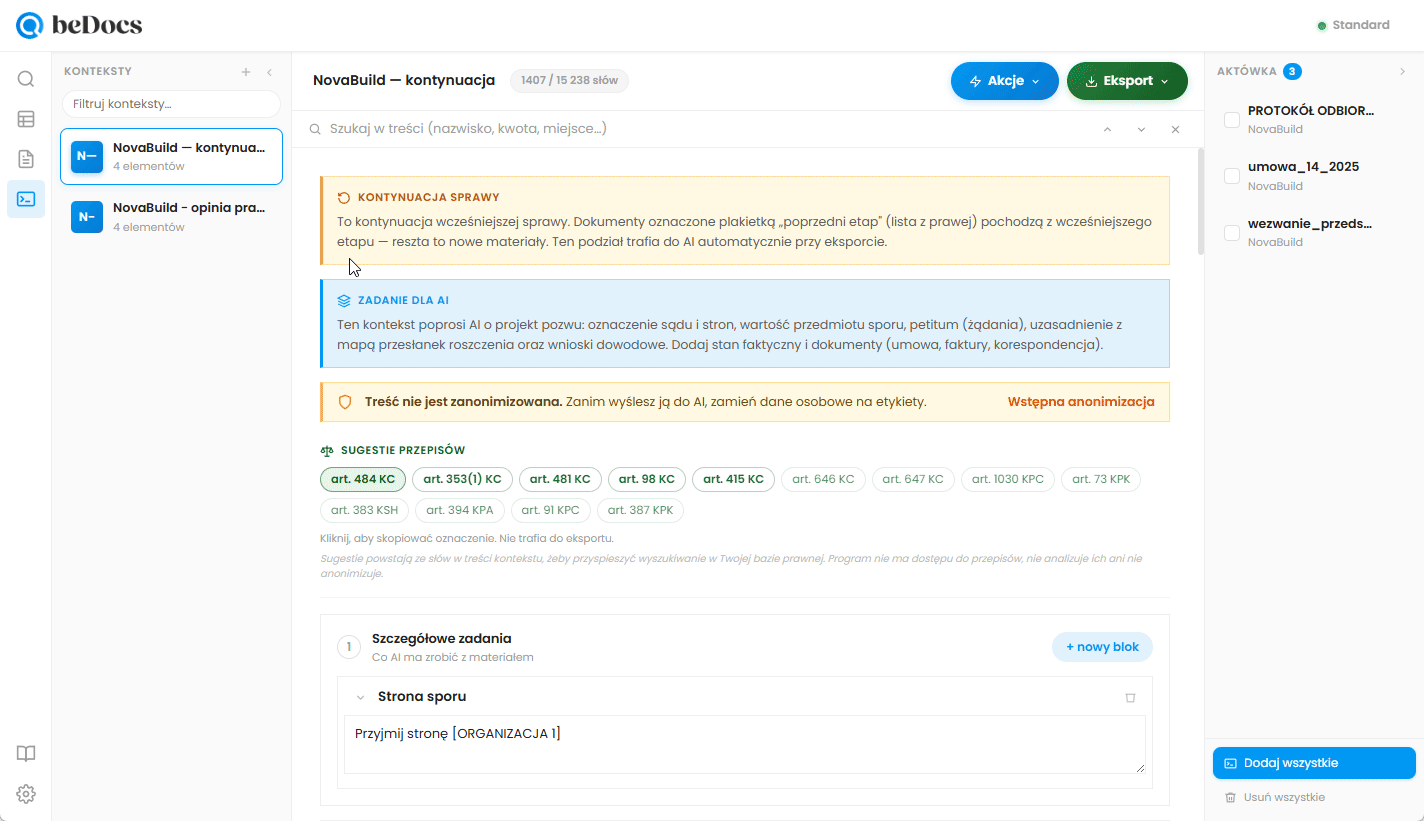This screenshot has height=821, width=1424.
Task: Open the documents sidebar icon
Action: (x=26, y=159)
